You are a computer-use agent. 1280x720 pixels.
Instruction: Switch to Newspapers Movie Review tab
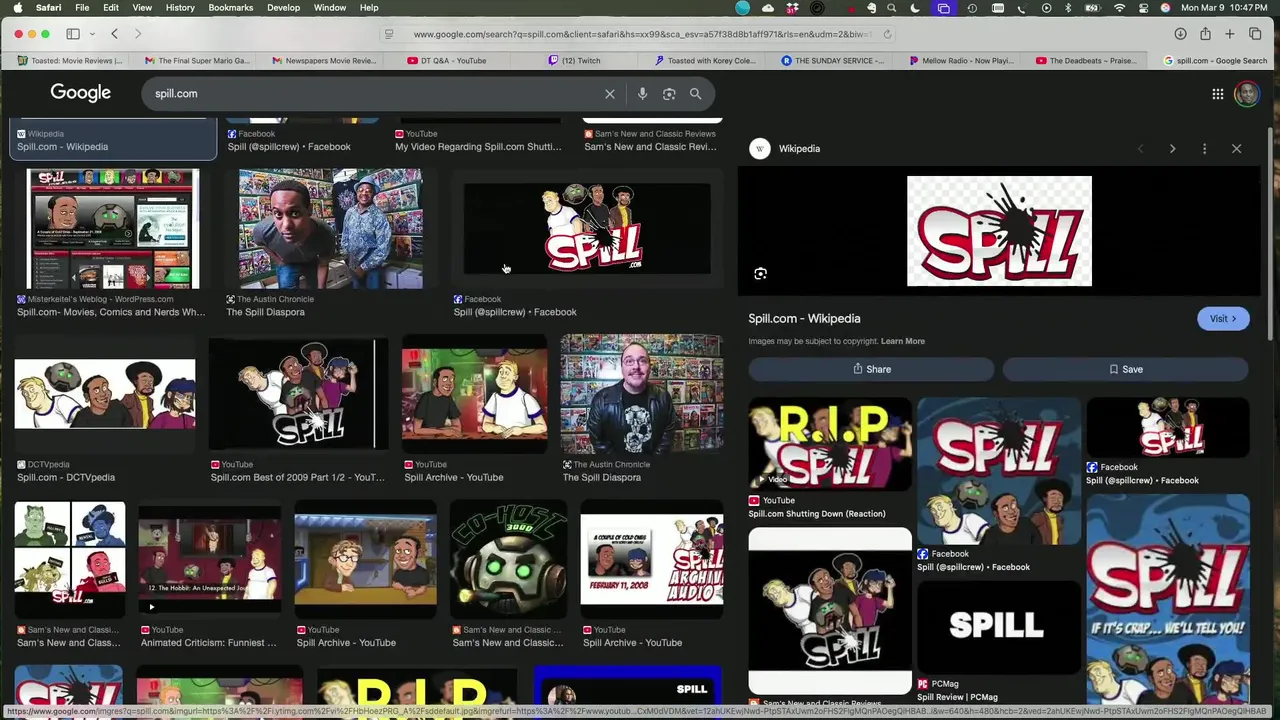click(323, 61)
